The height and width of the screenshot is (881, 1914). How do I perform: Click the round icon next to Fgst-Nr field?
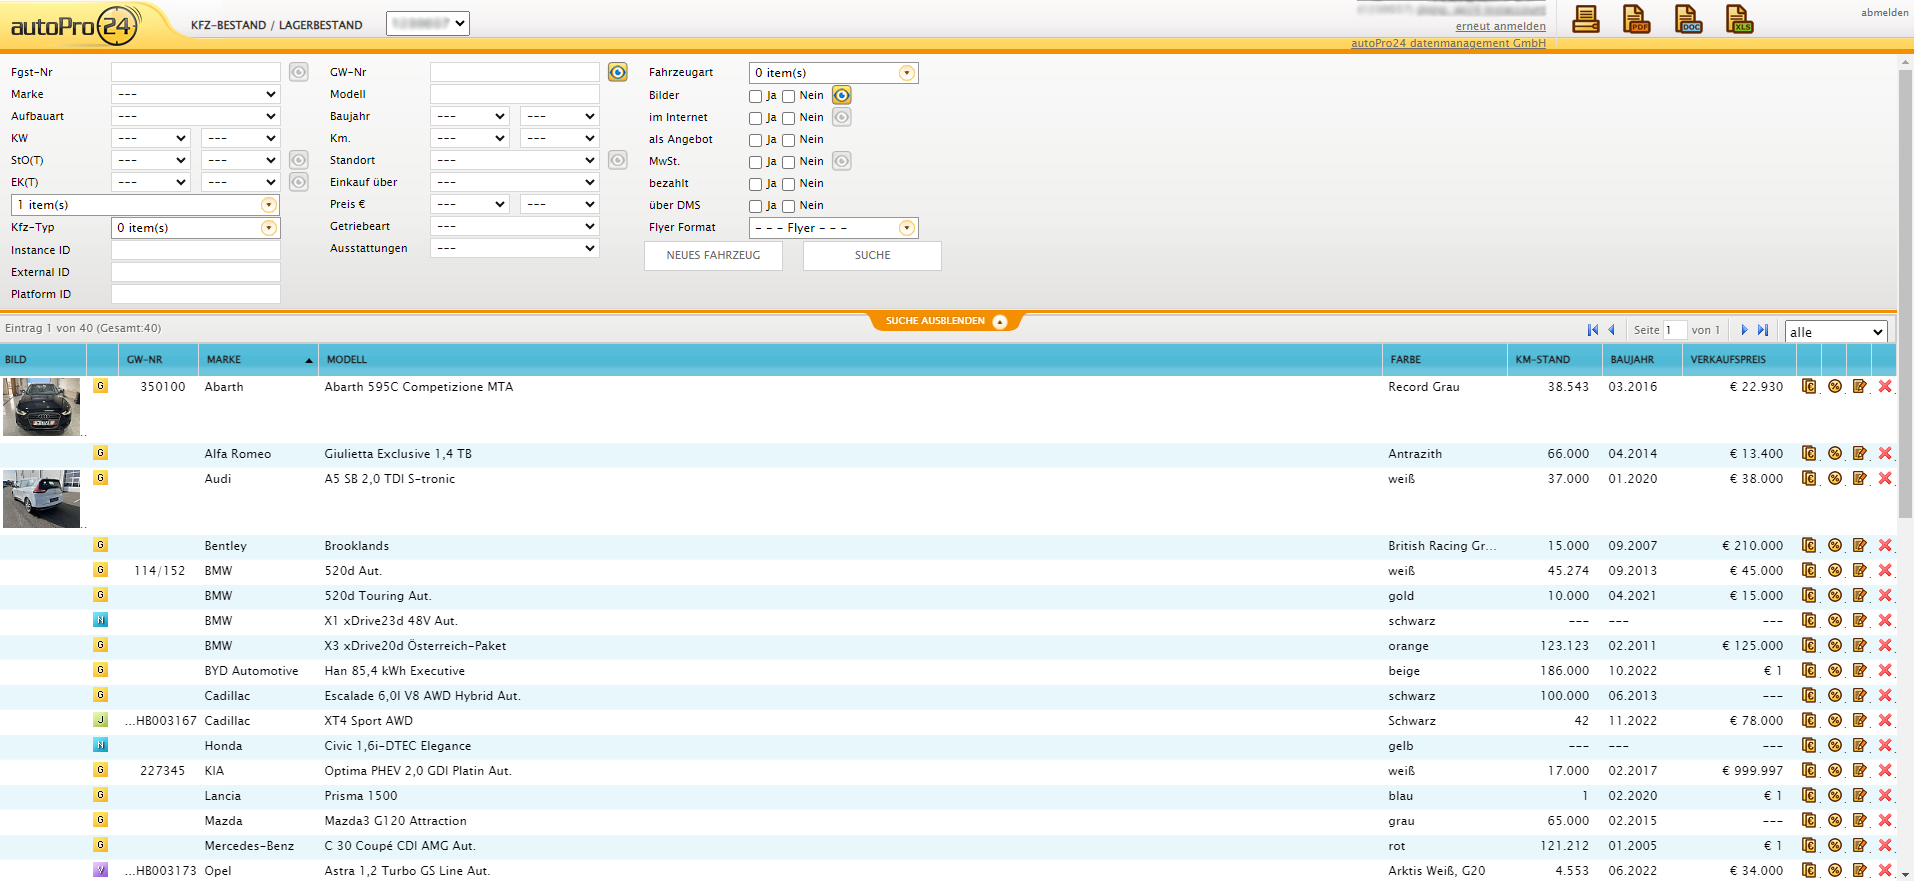coord(299,72)
